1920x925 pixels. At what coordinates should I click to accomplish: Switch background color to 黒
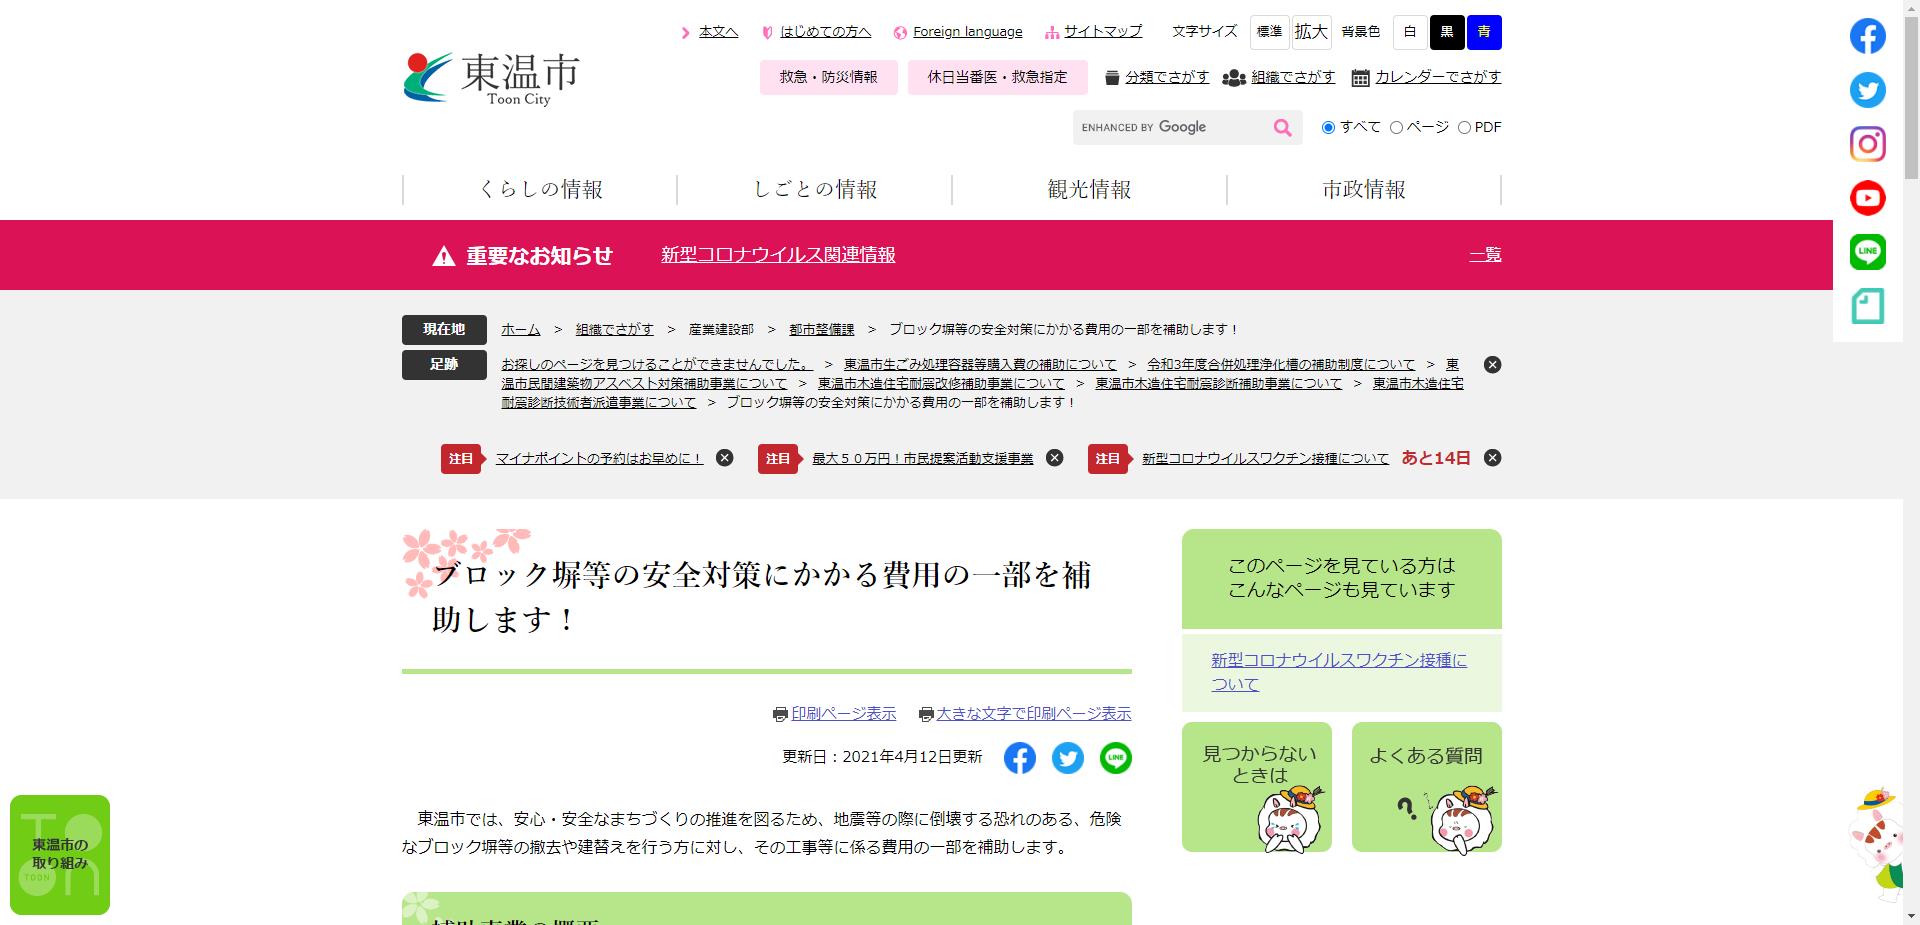(x=1447, y=31)
